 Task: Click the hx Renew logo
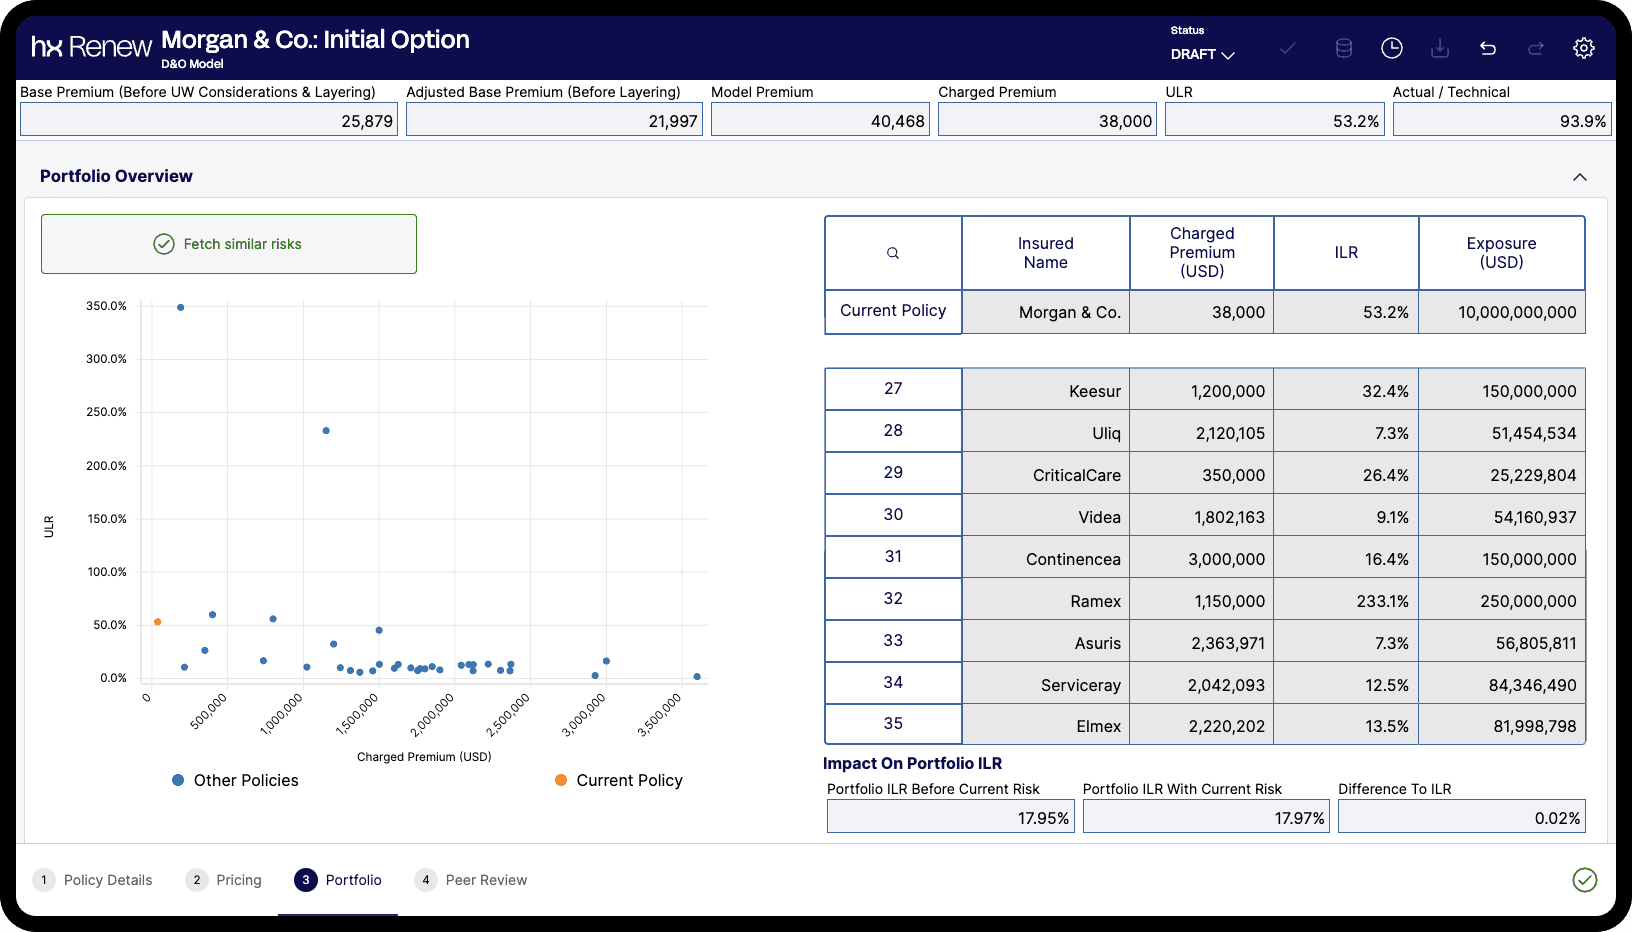tap(91, 47)
